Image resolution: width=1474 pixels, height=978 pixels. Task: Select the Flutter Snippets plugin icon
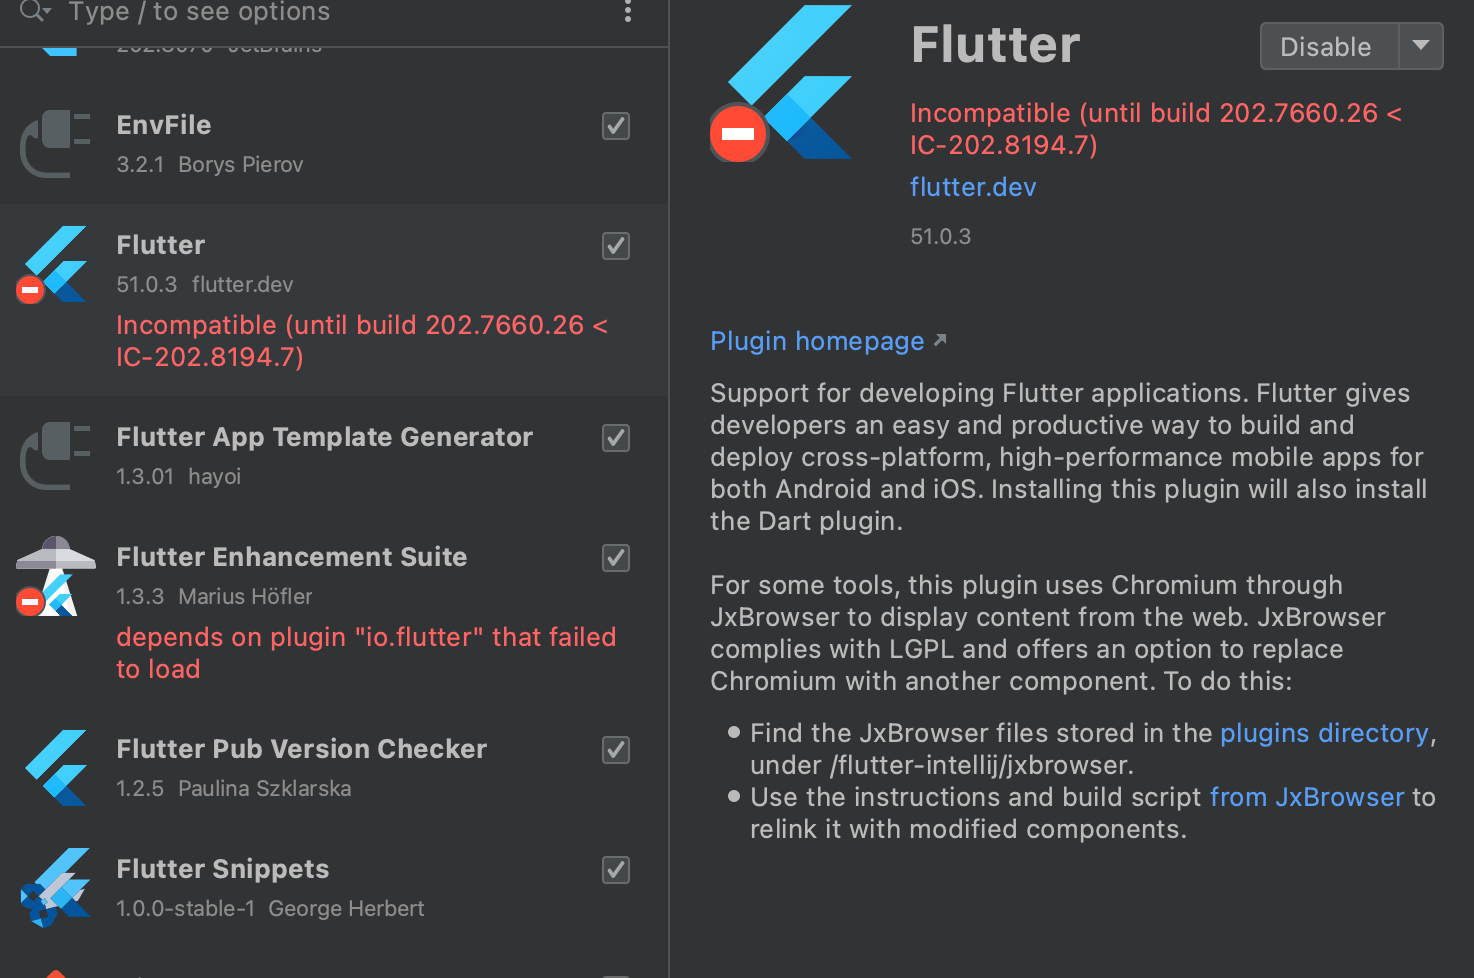54,887
